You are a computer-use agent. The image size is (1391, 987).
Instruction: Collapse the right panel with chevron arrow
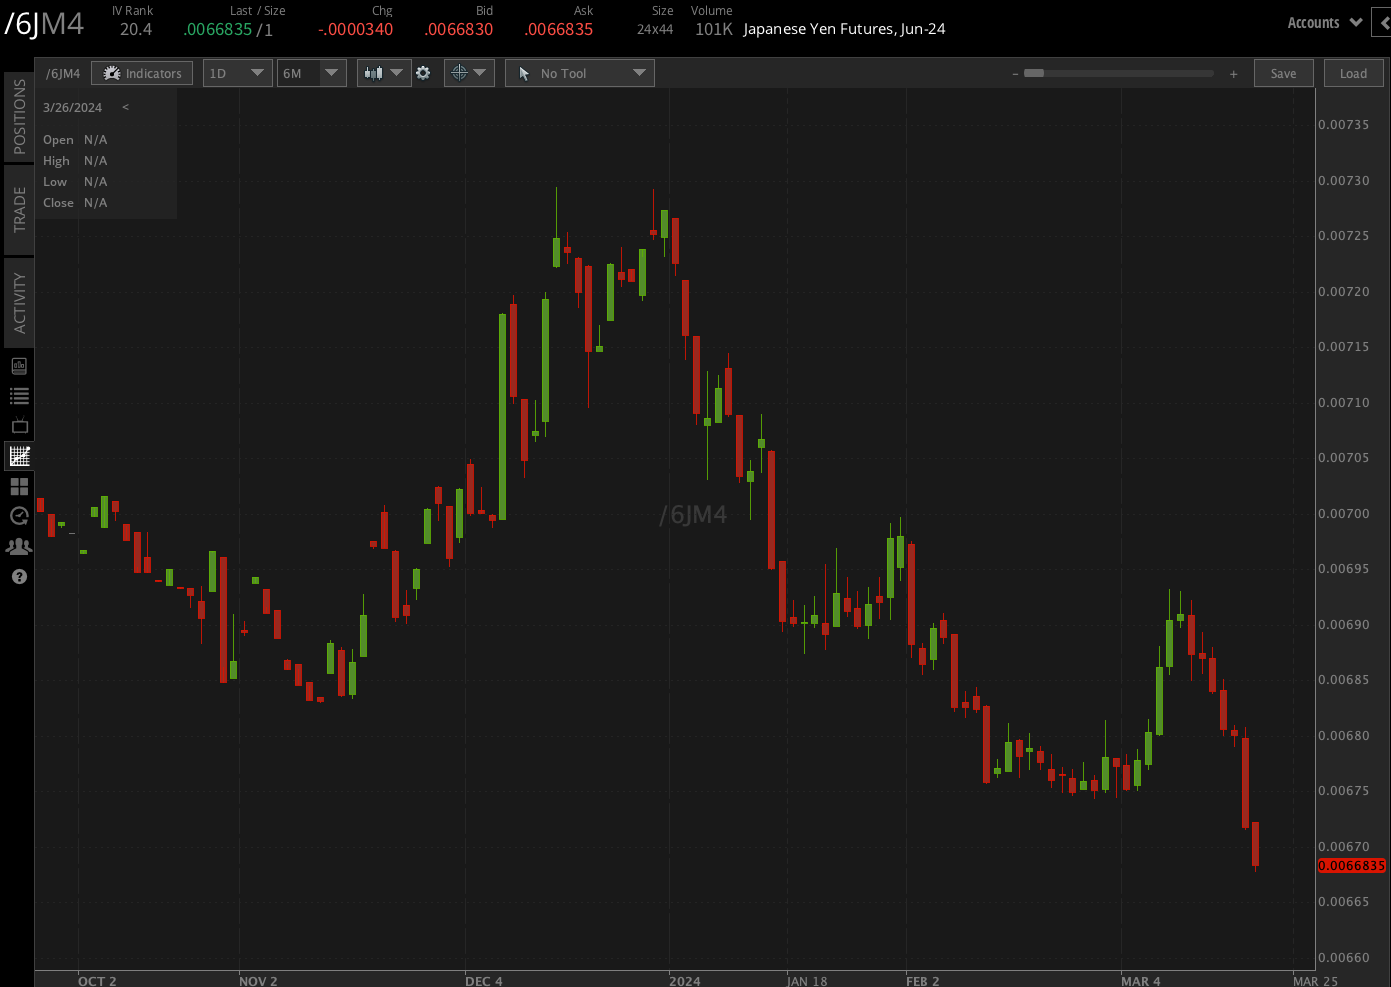pos(1382,23)
